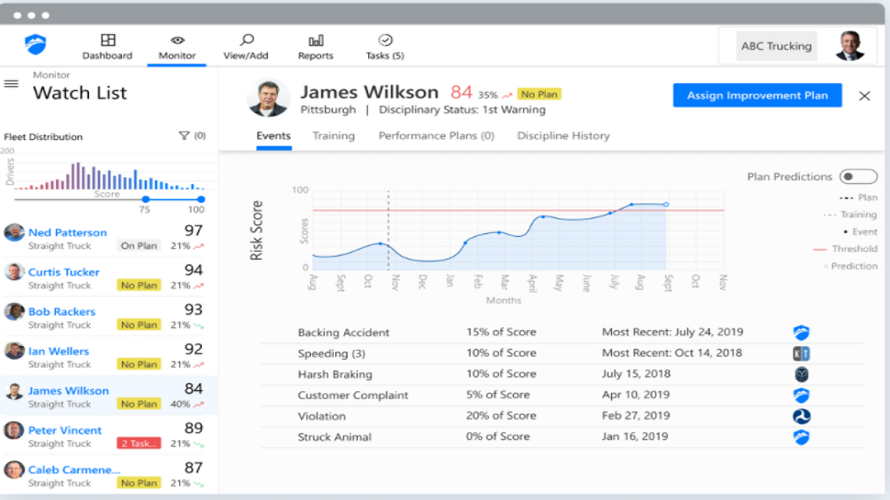890x500 pixels.
Task: Click the score slider handle at 75
Action: (x=146, y=199)
